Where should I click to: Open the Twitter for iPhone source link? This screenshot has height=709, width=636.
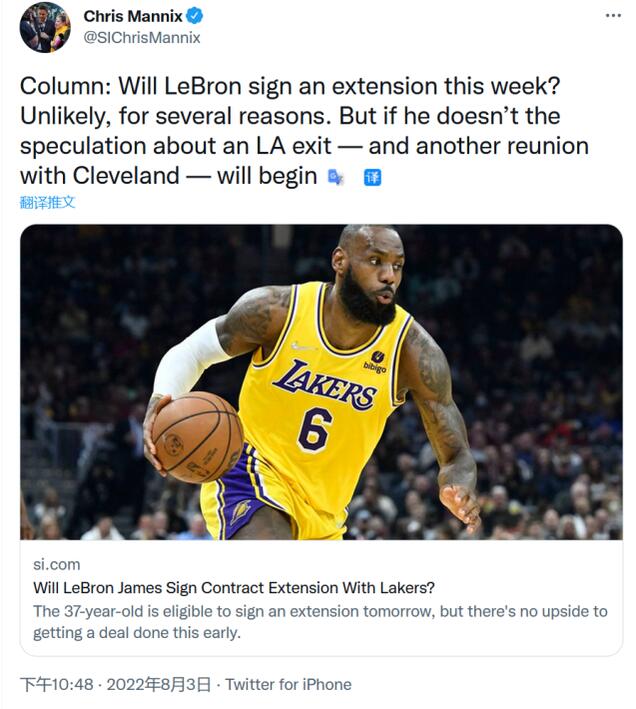click(x=288, y=685)
